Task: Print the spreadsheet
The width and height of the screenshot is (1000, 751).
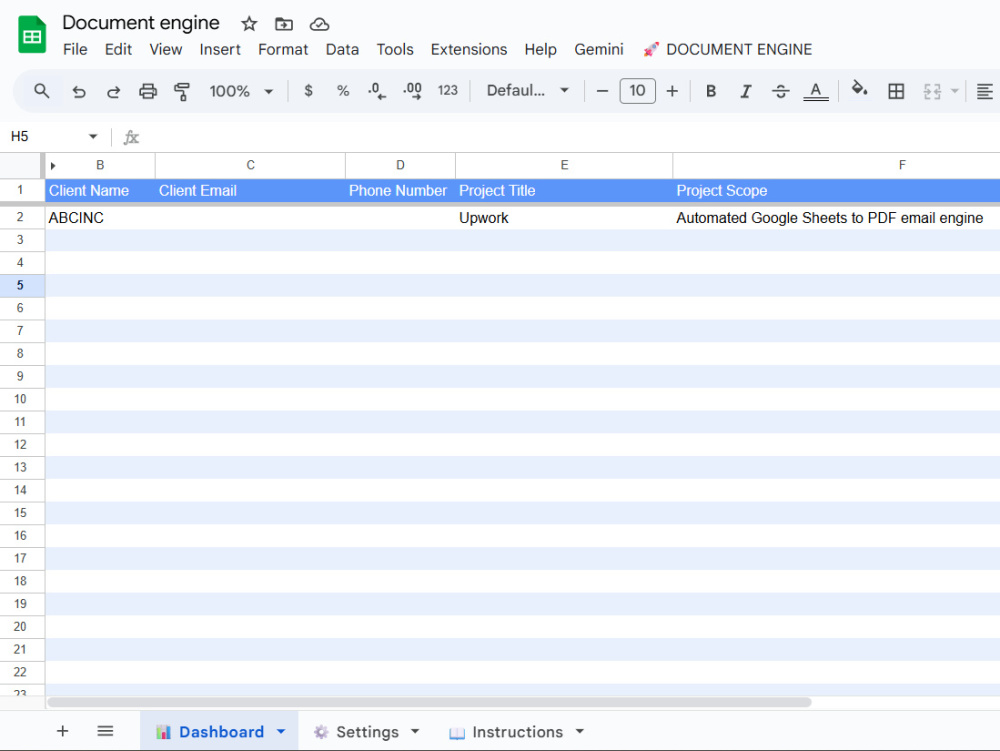Action: pos(148,91)
